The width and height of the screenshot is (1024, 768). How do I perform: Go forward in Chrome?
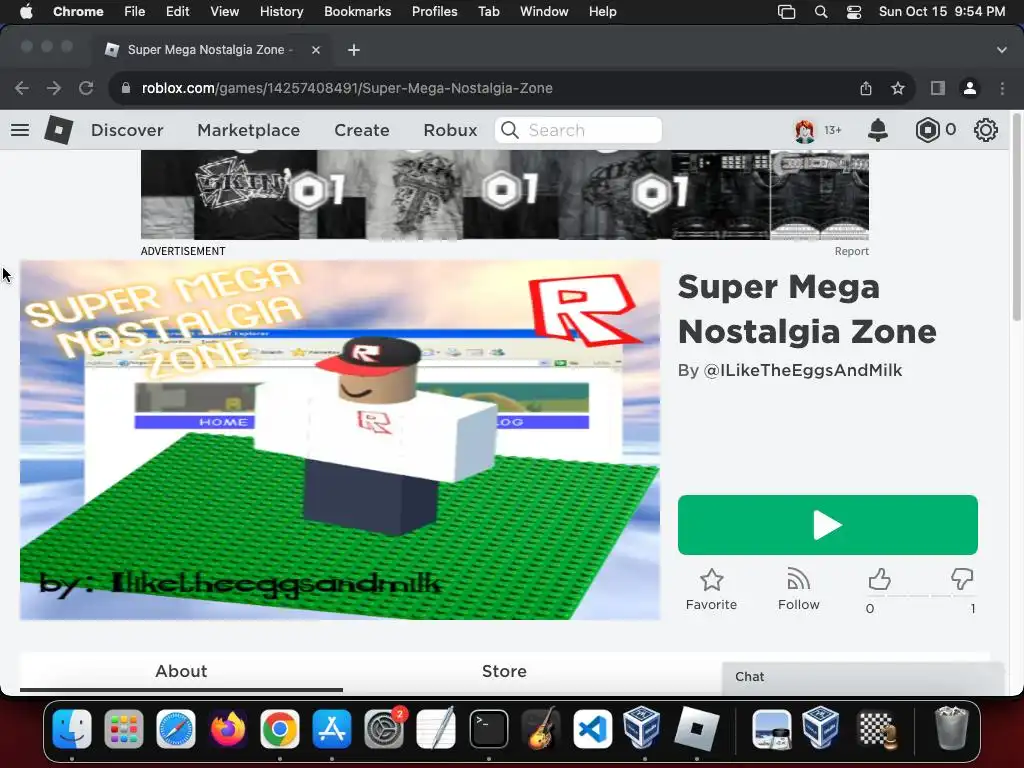[54, 88]
